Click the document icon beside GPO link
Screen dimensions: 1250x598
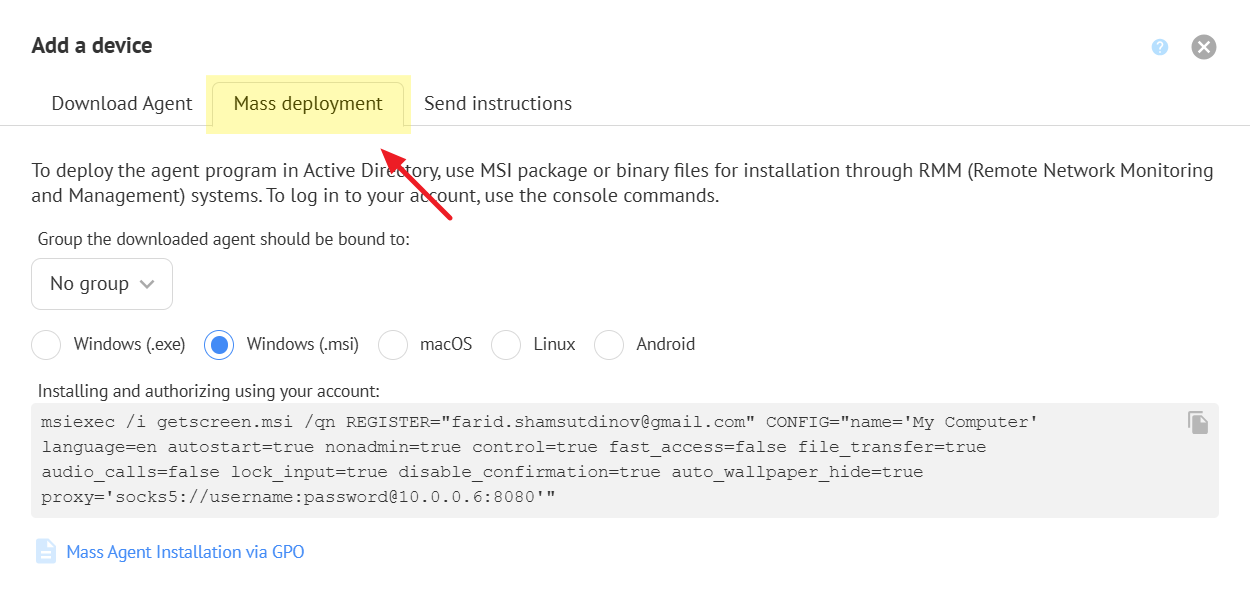(46, 551)
